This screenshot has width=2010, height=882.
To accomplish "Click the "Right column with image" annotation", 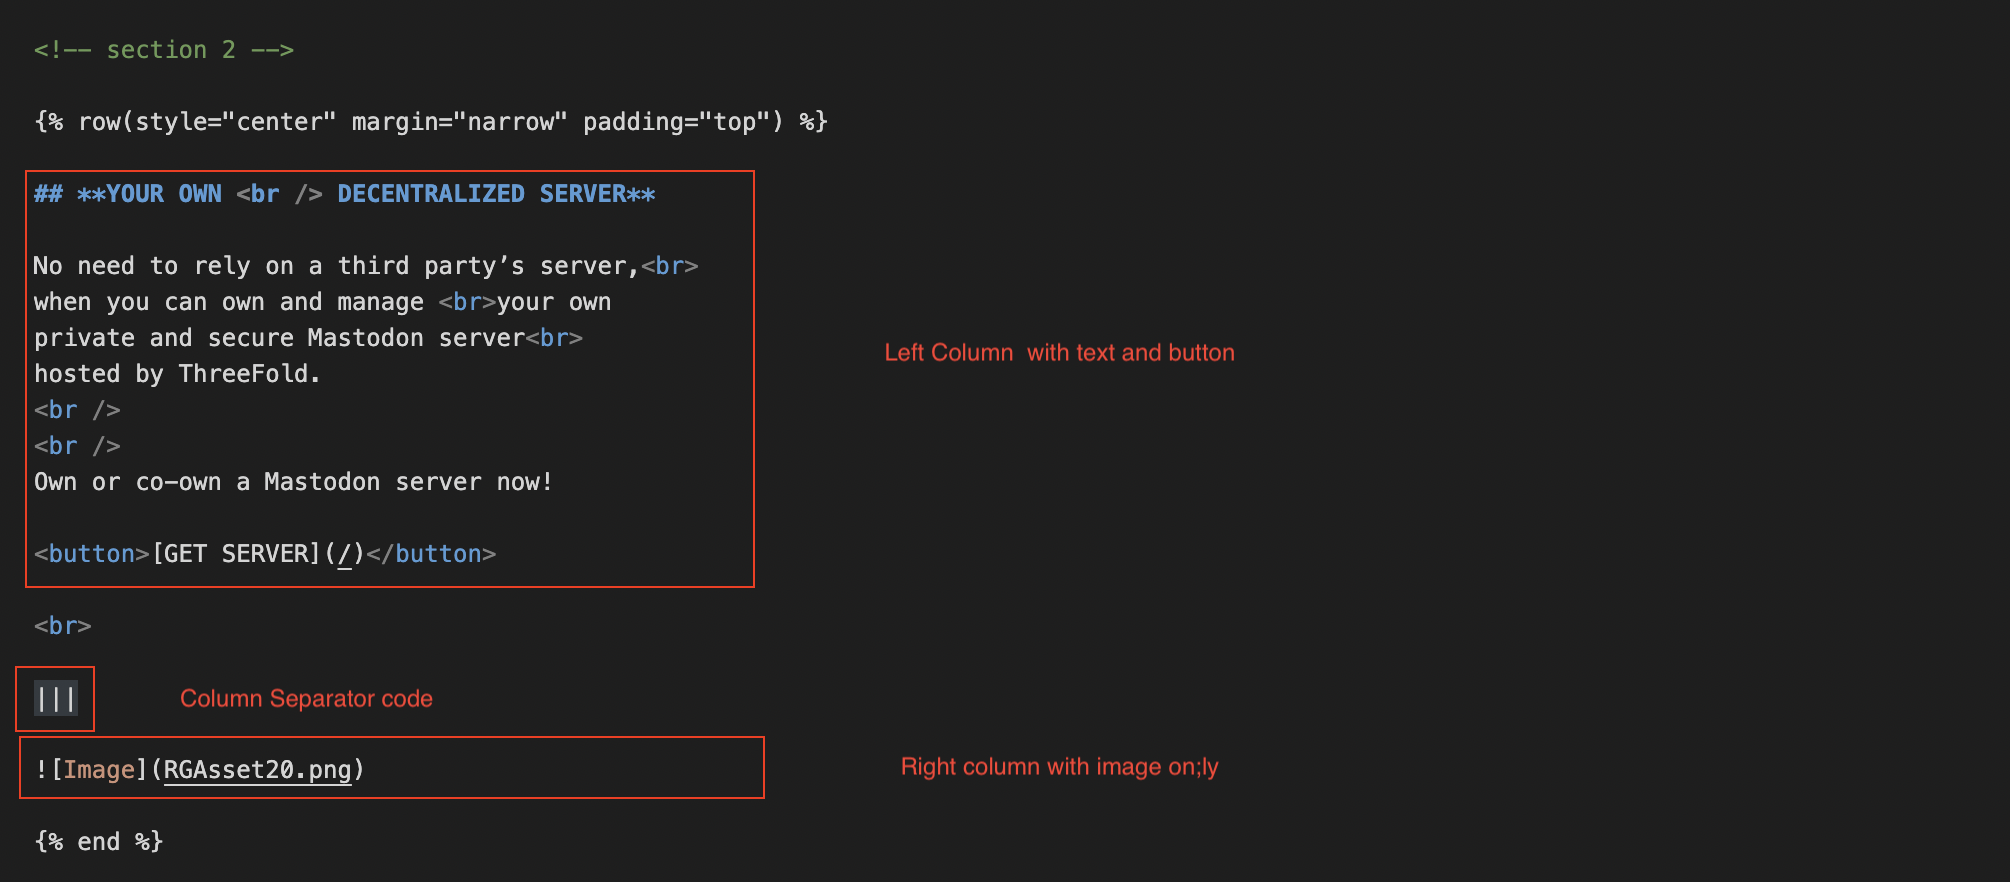I will tap(1059, 767).
